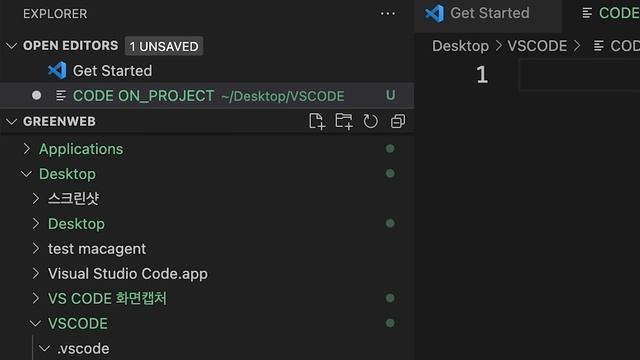Screen dimensions: 640x360
Task: Click VS Code logo beside Get Started editor
Action: [57, 71]
